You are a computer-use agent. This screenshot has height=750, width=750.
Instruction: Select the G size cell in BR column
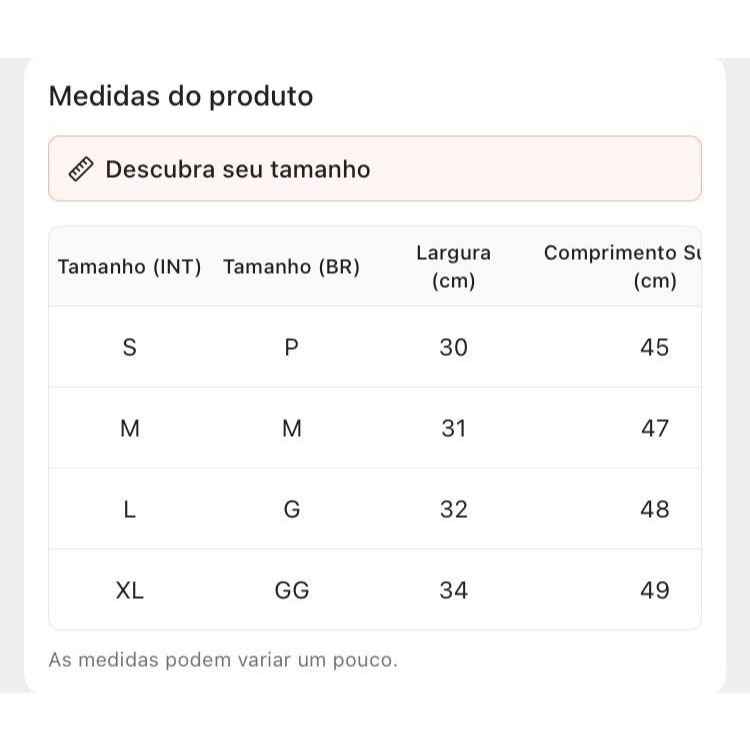pyautogui.click(x=291, y=510)
